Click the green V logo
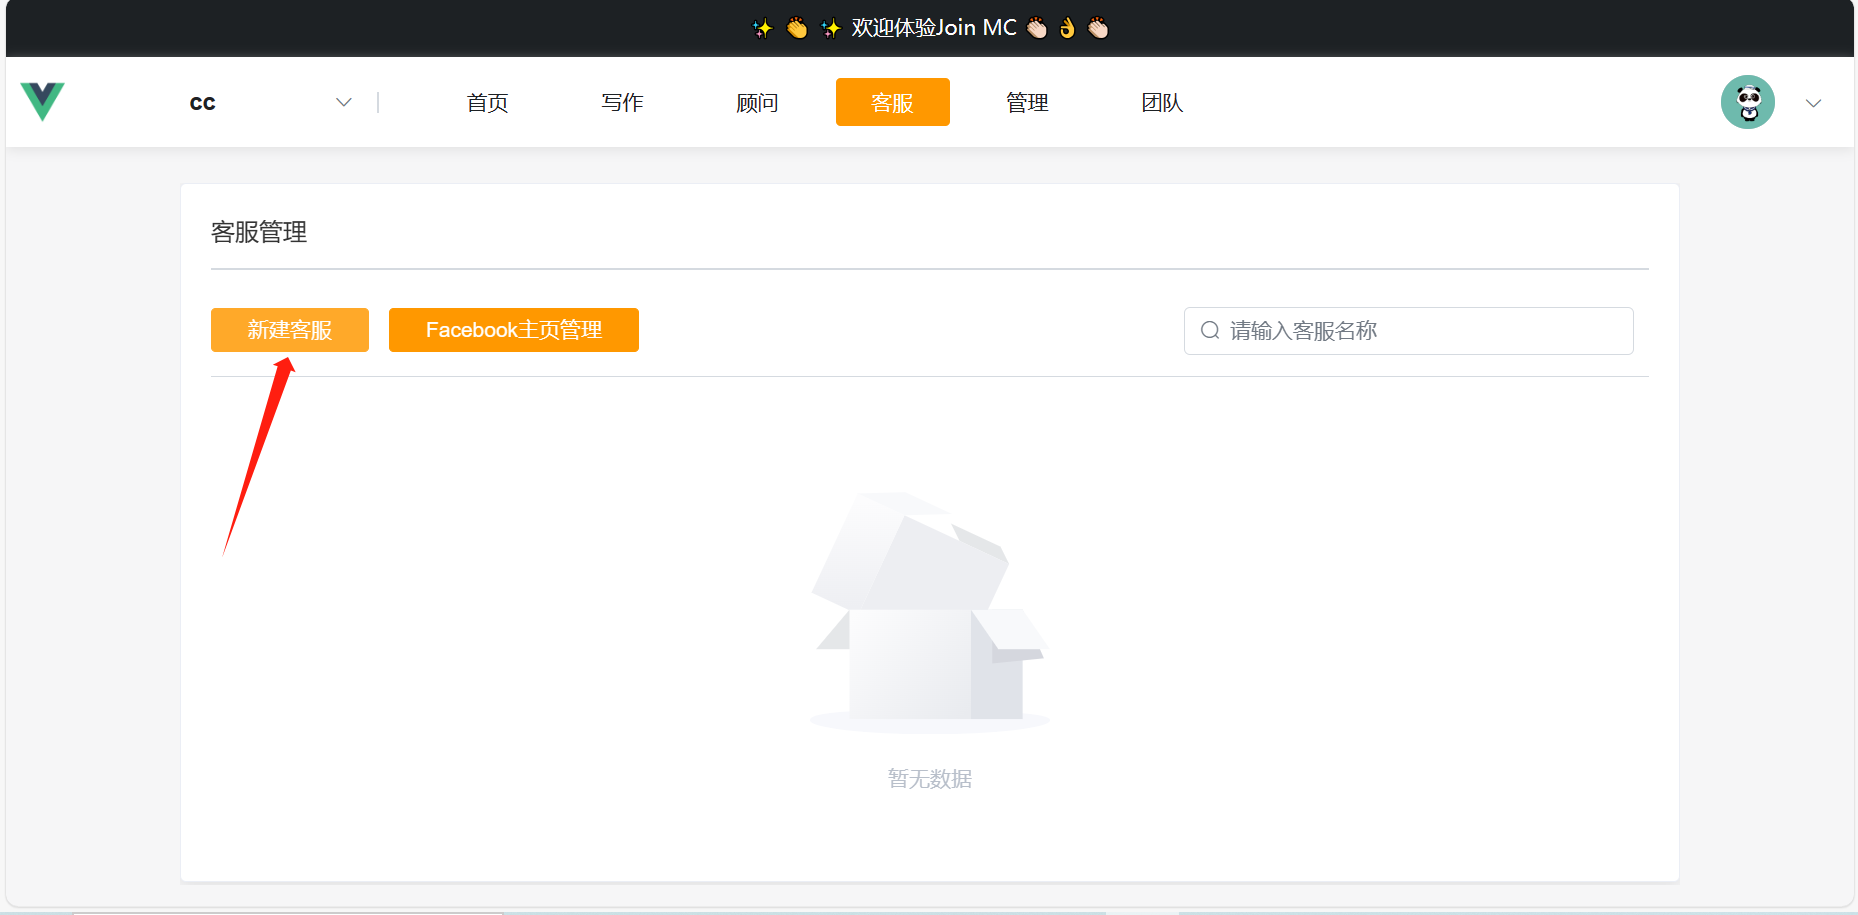Screen dimensions: 1858x915 click(42, 101)
